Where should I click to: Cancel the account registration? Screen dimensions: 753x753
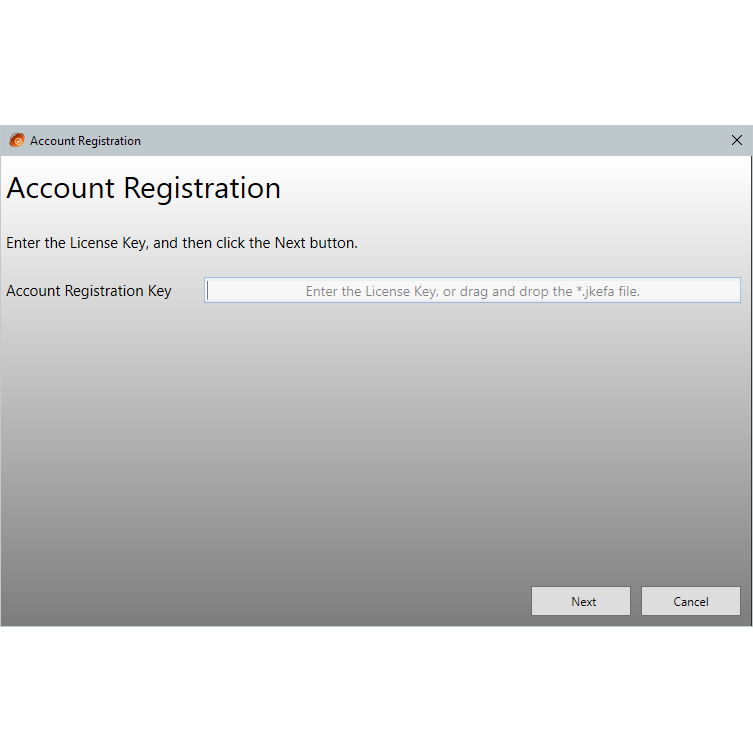(690, 601)
